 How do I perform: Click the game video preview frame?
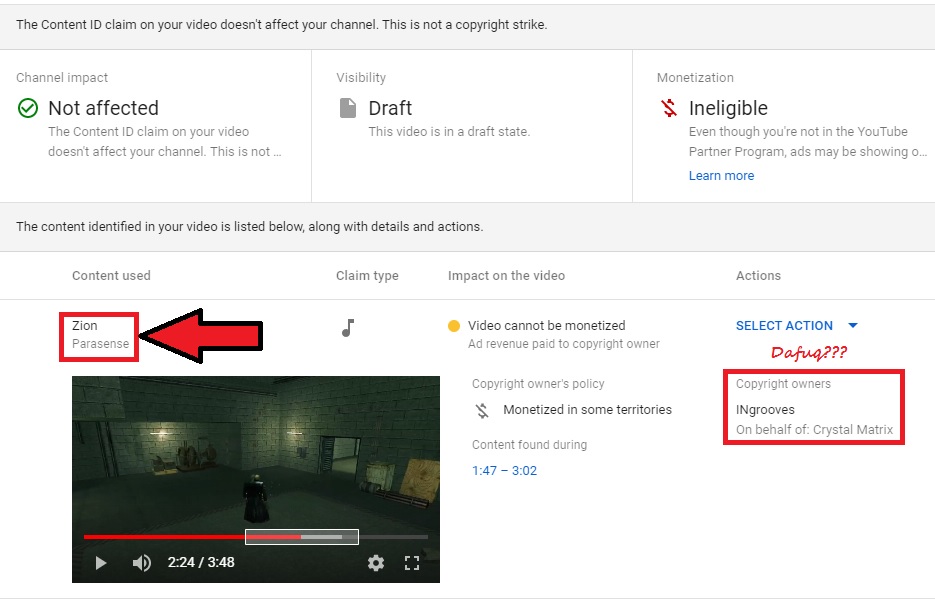pyautogui.click(x=255, y=450)
